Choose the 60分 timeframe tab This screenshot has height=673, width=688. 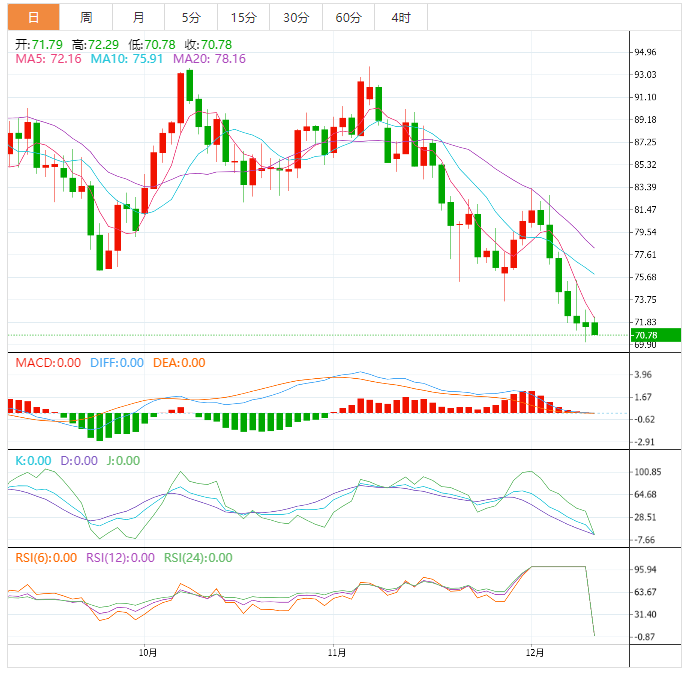[x=348, y=17]
